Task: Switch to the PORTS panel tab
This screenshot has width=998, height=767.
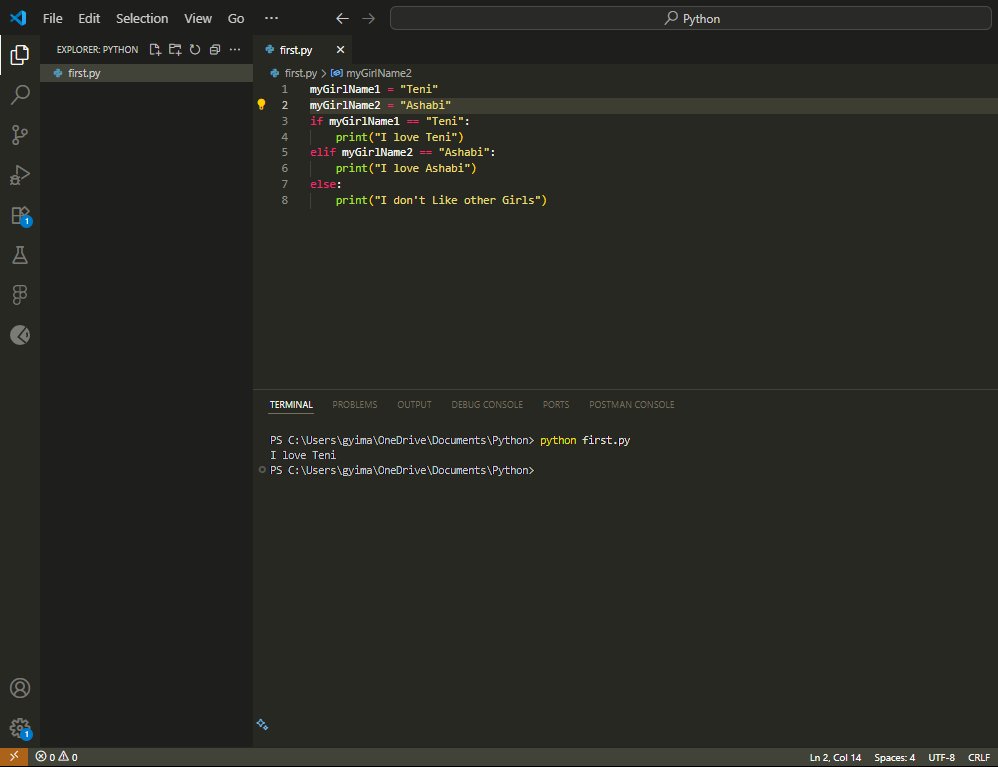Action: point(556,405)
